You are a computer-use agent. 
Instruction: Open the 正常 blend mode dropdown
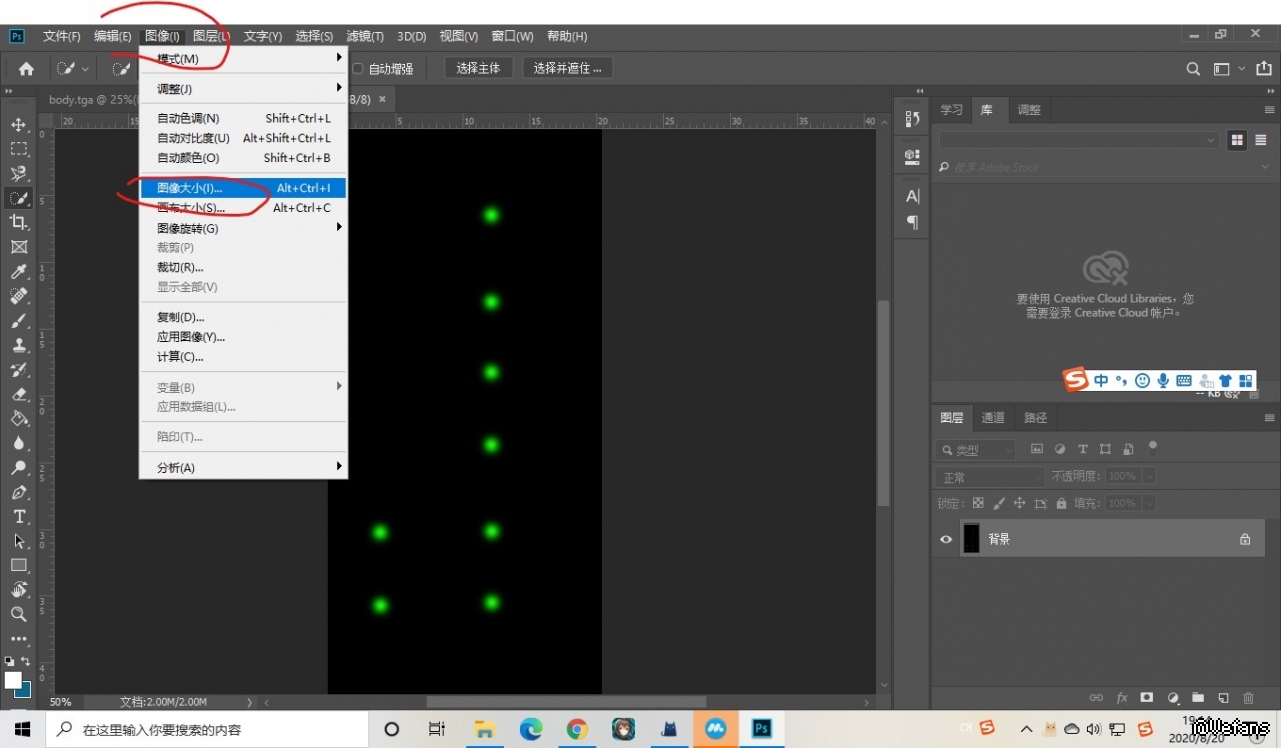click(x=988, y=477)
